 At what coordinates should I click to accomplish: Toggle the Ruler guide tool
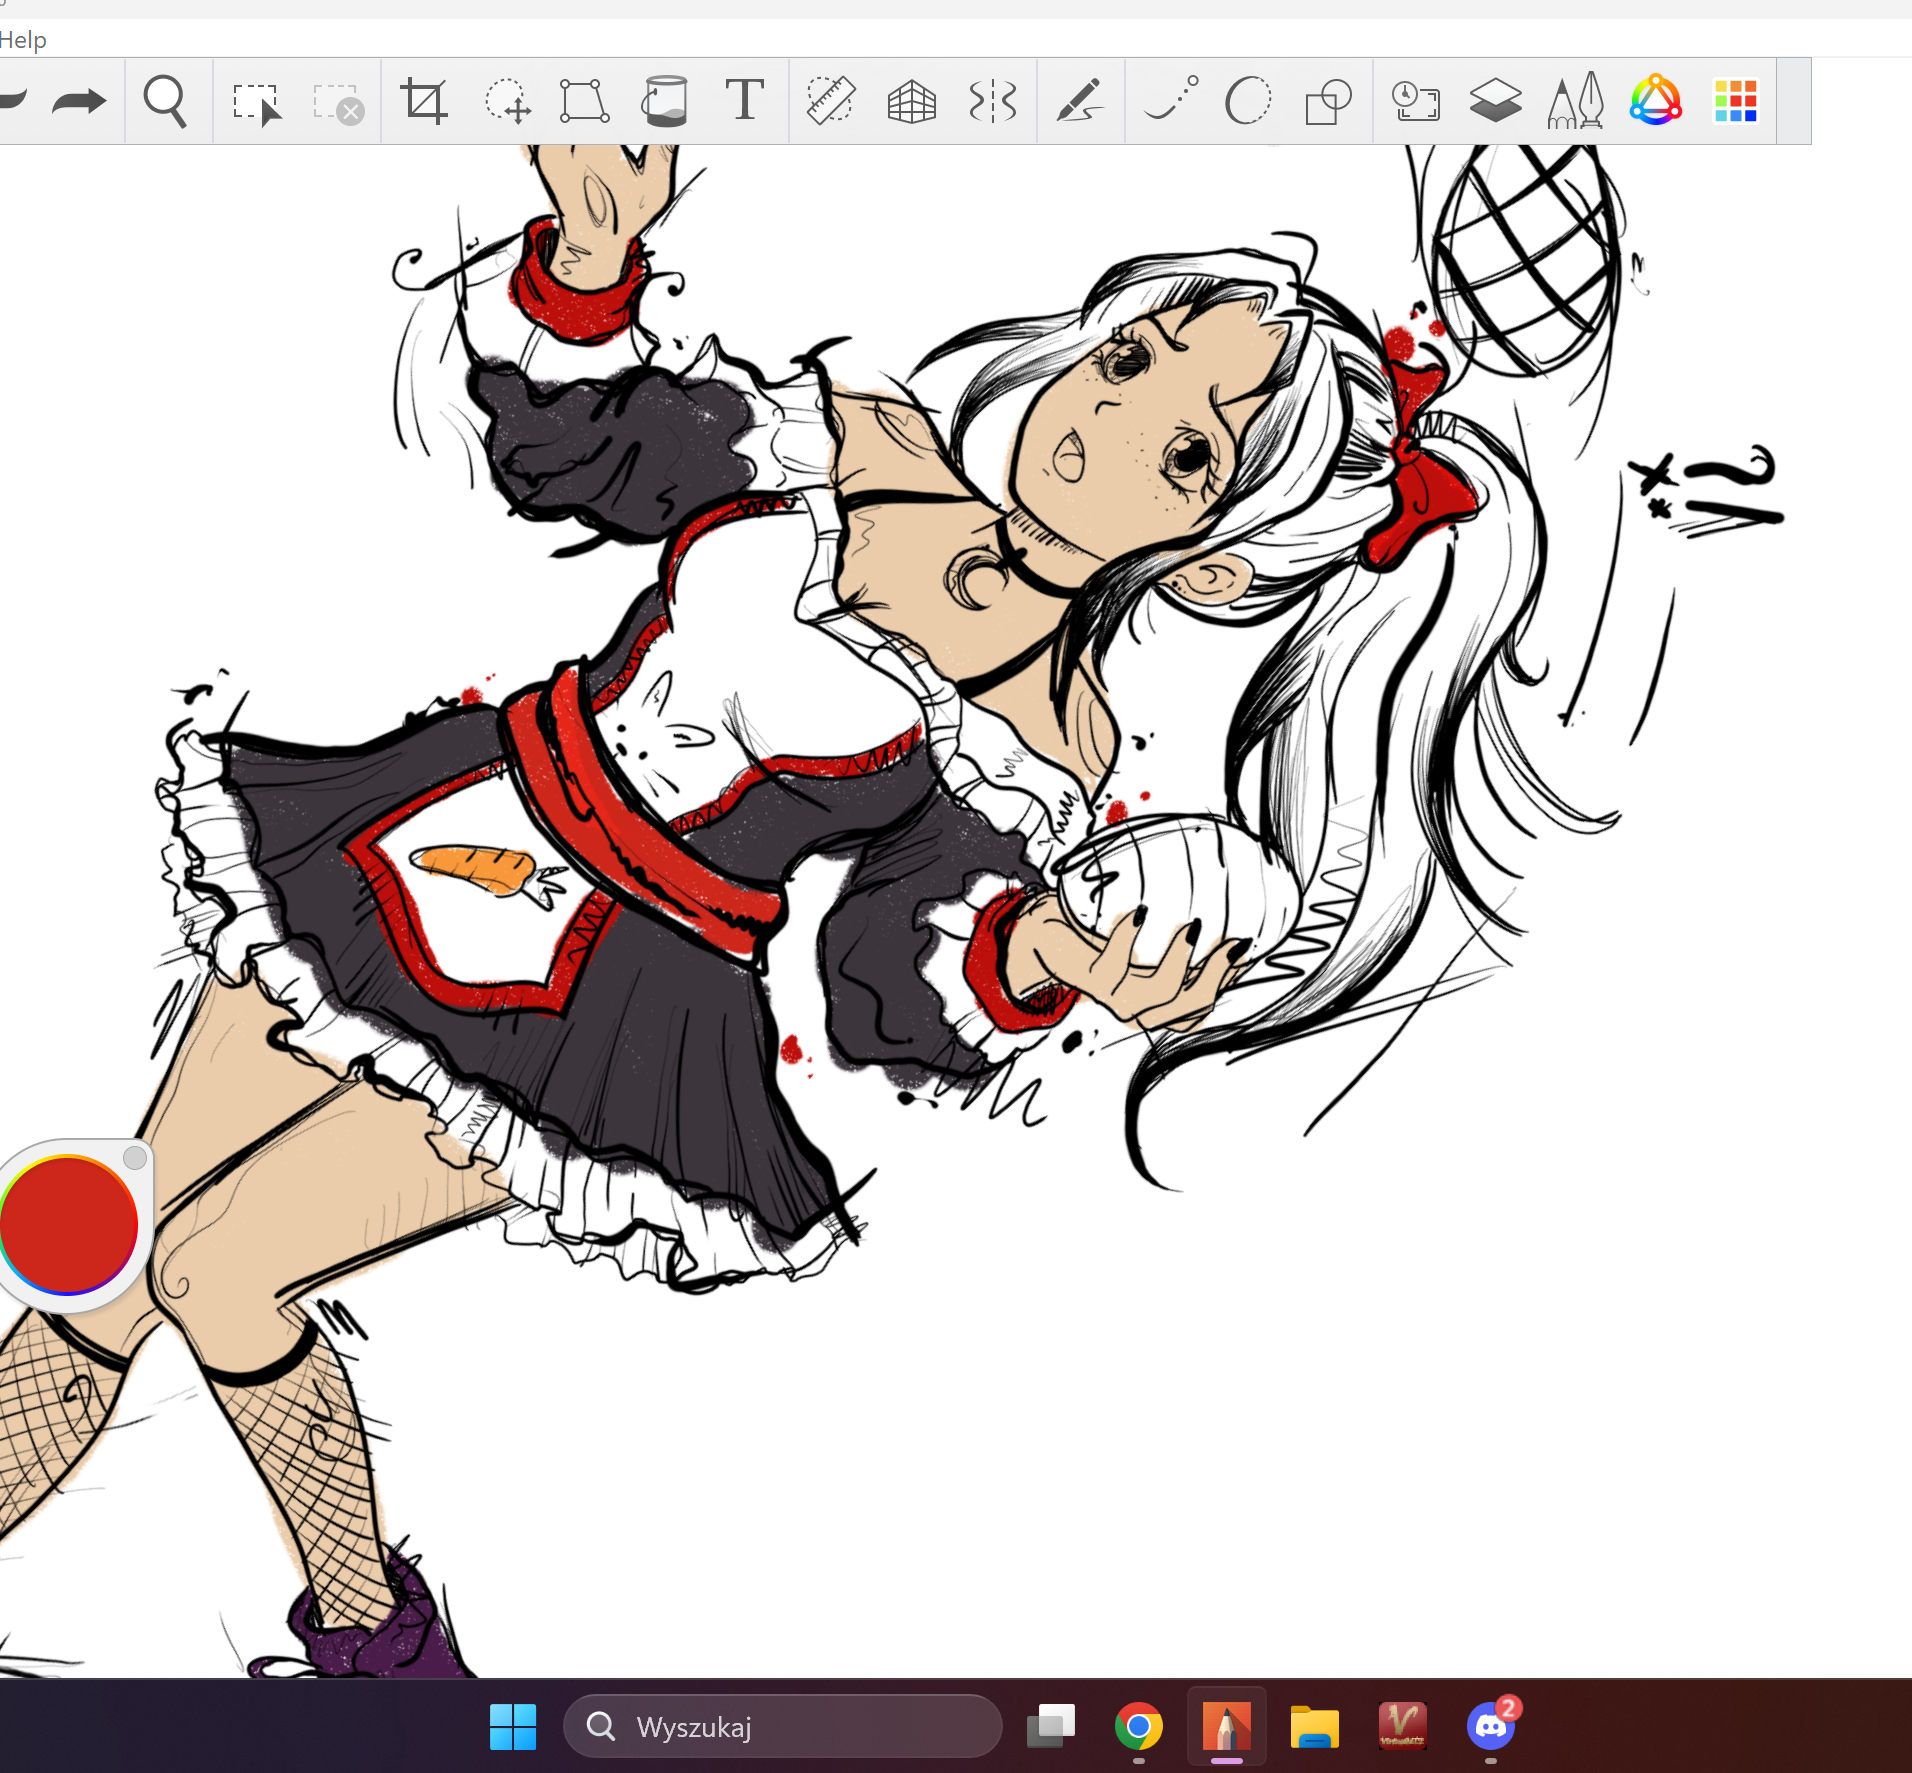[830, 101]
